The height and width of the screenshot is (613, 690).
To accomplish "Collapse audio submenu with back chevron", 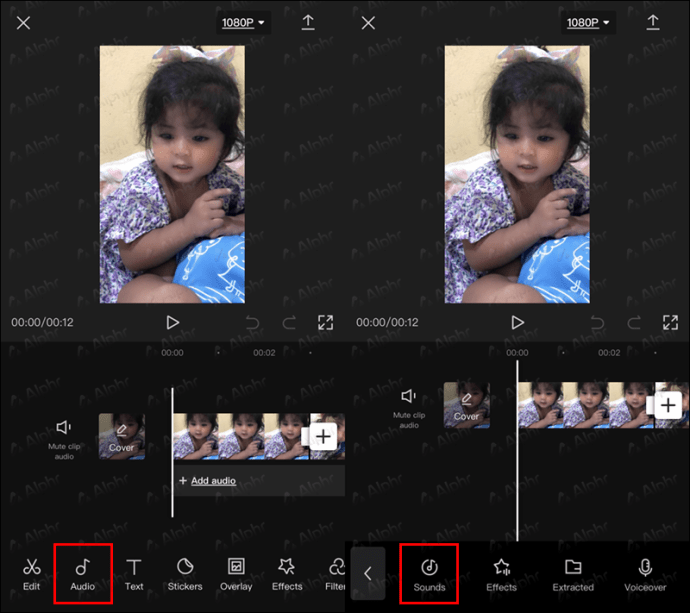I will 368,573.
